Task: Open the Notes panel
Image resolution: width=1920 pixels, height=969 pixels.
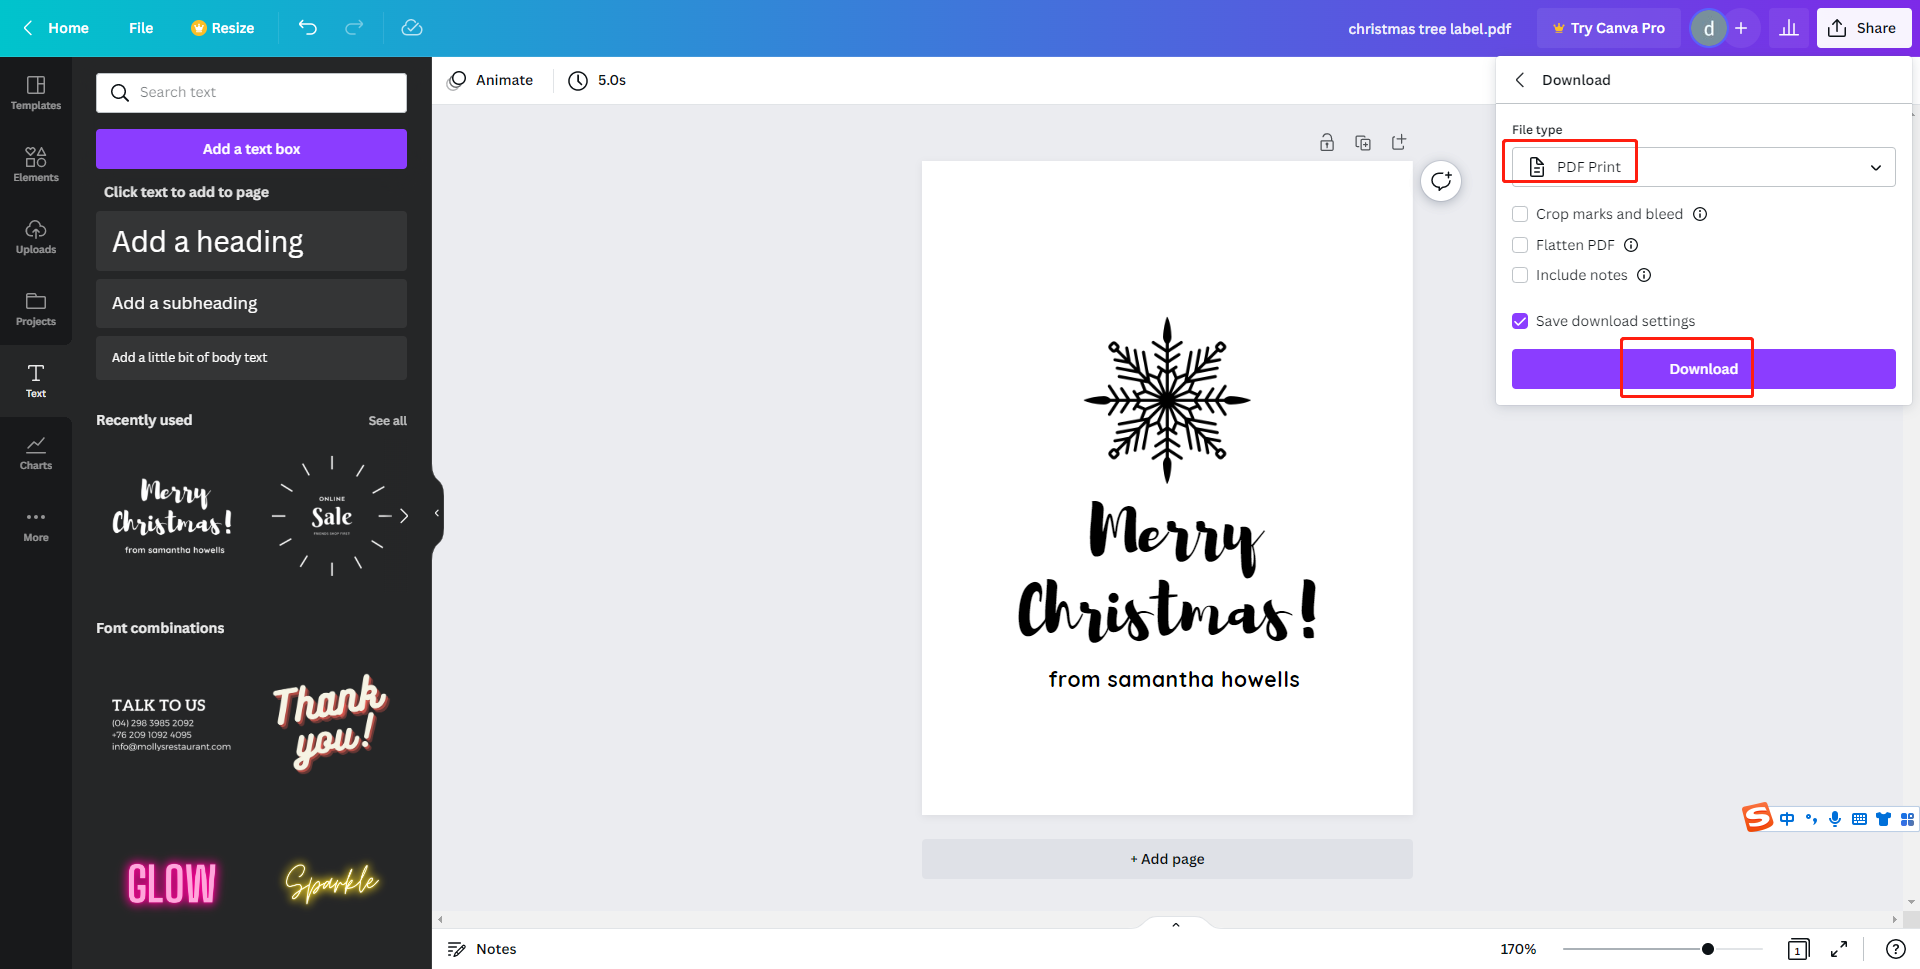Action: tap(482, 949)
